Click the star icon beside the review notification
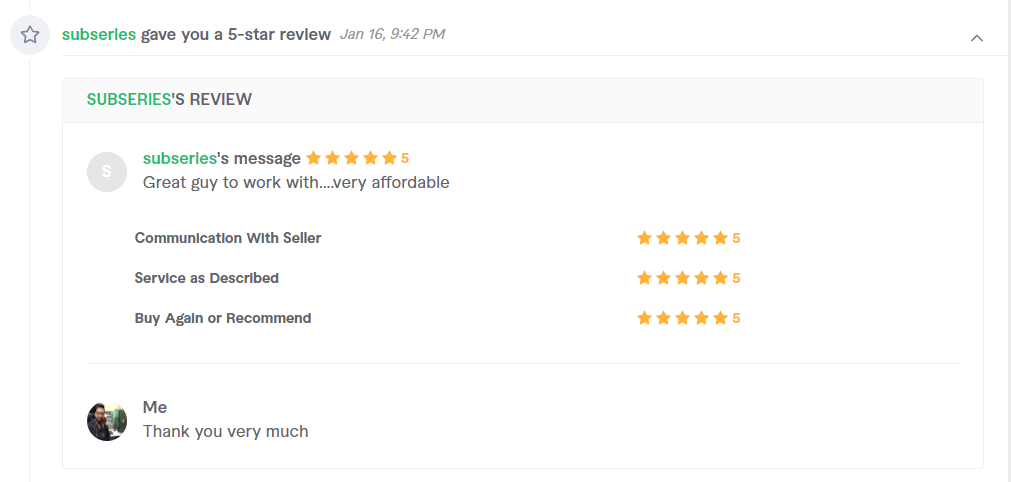The height and width of the screenshot is (482, 1011). (30, 35)
